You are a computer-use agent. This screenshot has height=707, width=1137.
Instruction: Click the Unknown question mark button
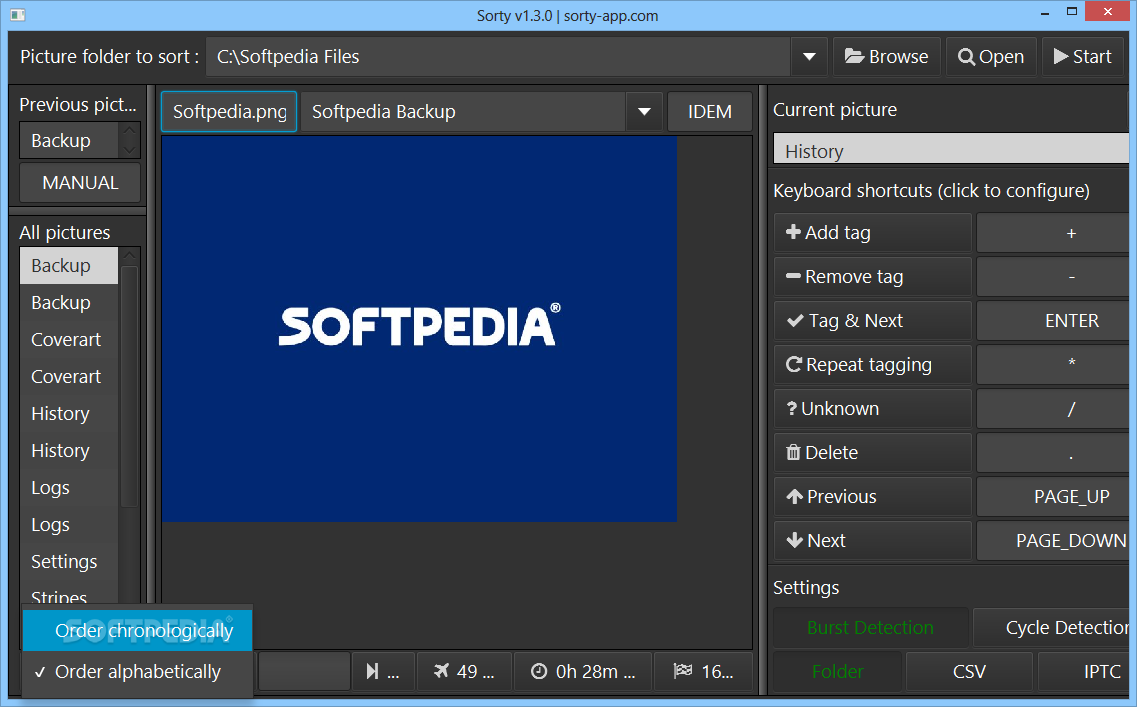[x=872, y=409]
